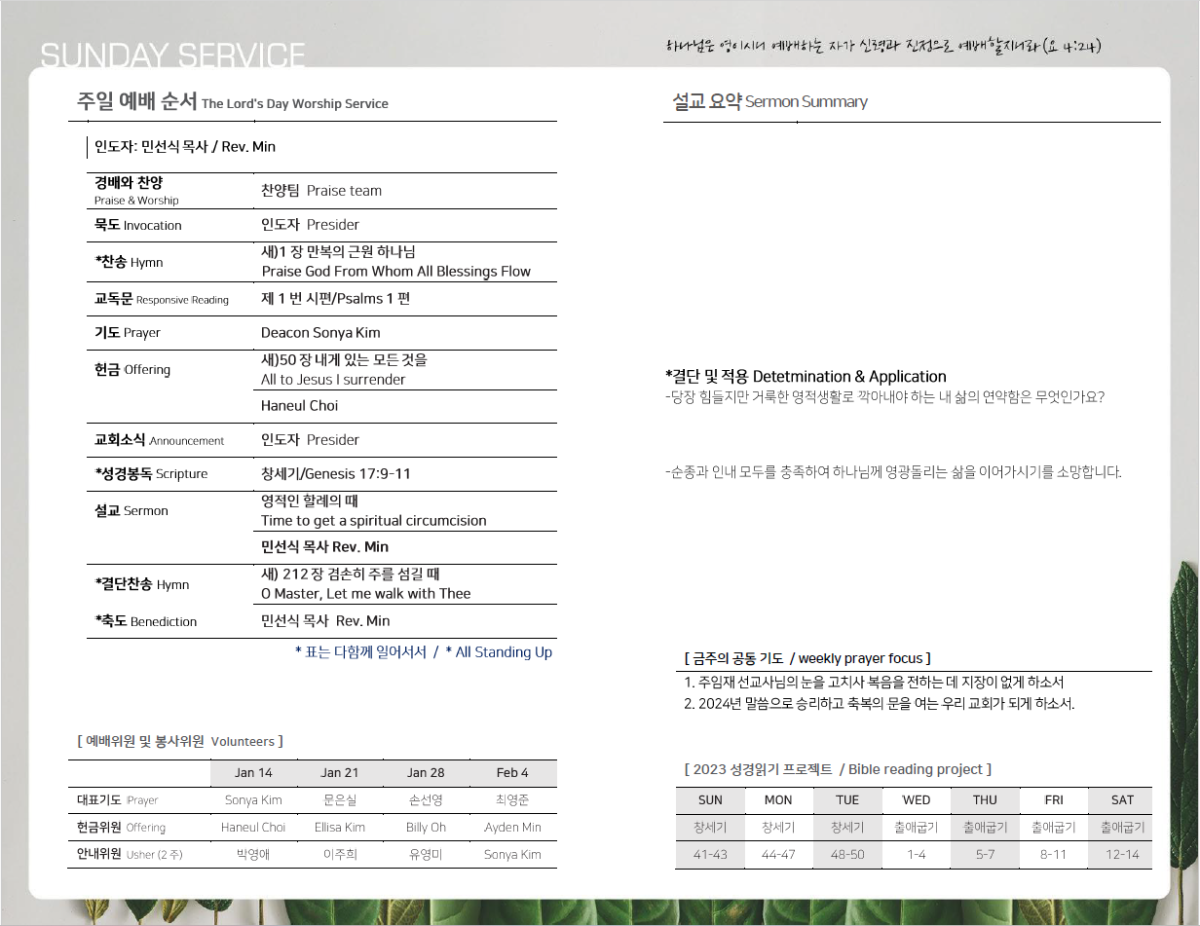Click the '묵도 Invocation' row label

tap(138, 225)
